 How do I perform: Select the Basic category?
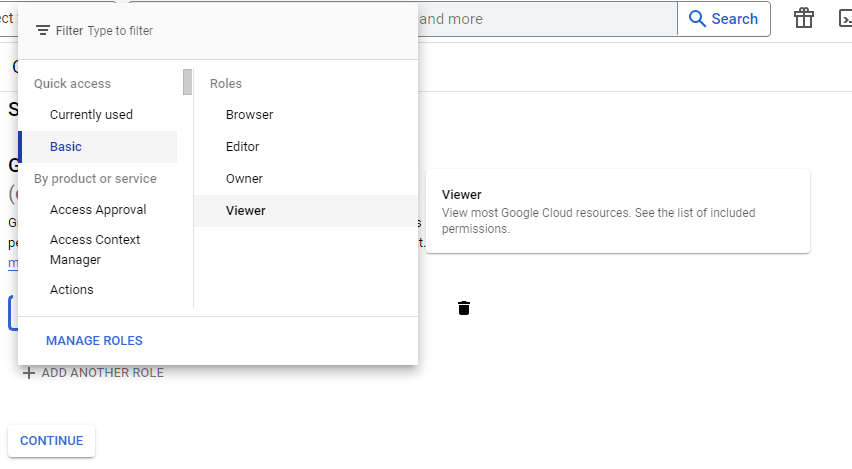point(66,147)
